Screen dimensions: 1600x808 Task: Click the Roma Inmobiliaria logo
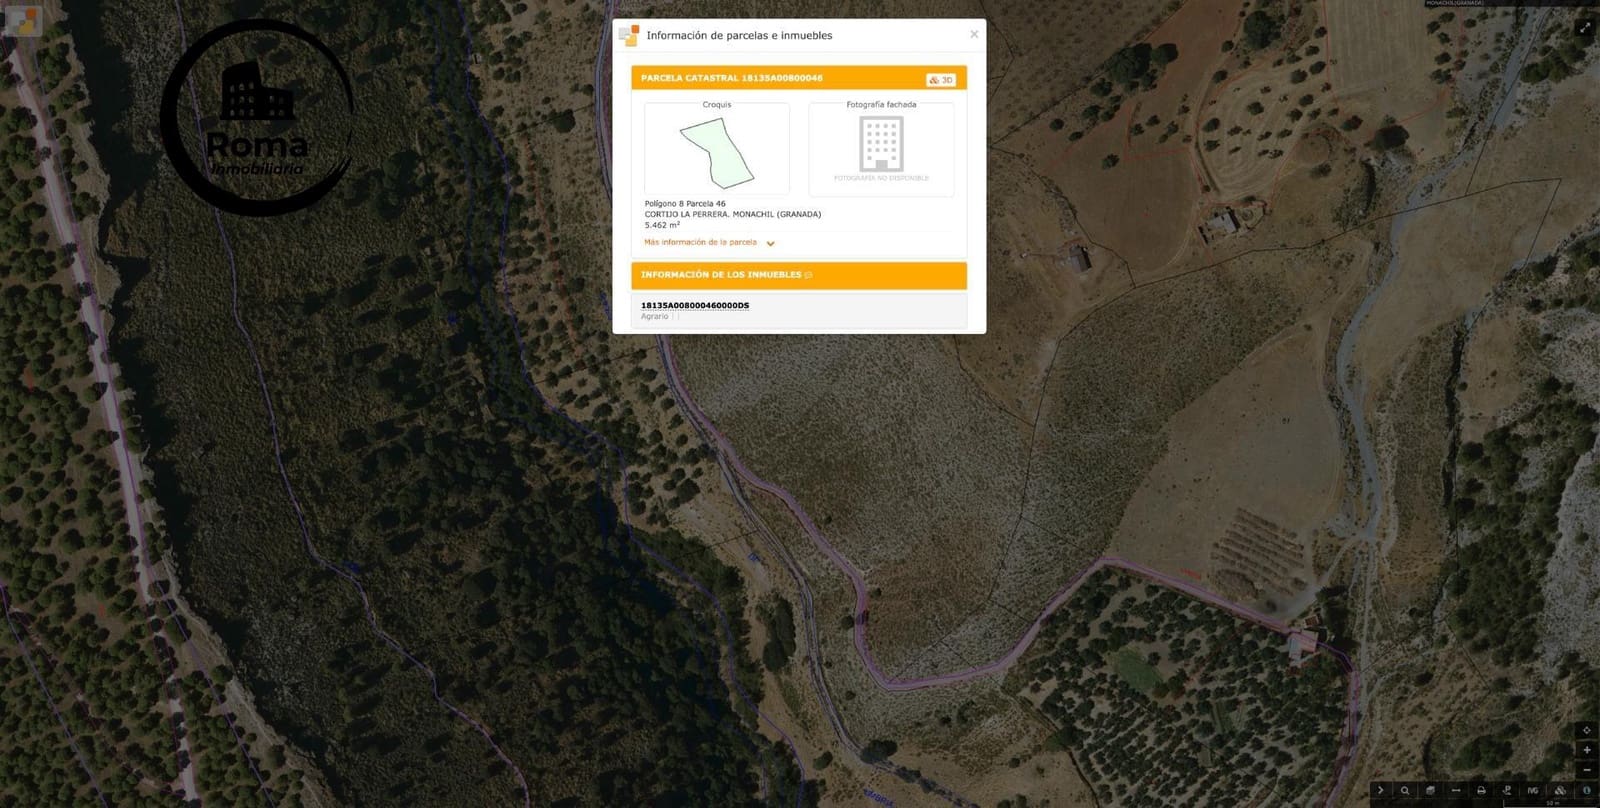coord(258,118)
